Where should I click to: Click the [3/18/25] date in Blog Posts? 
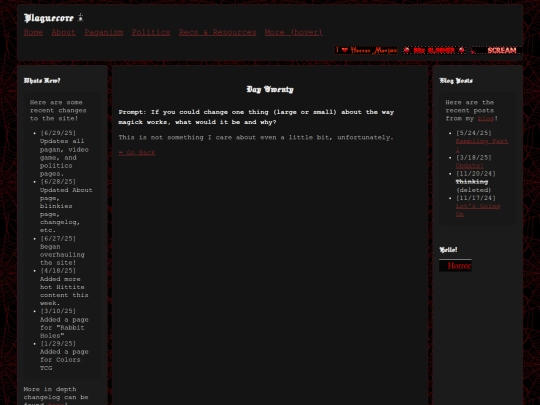click(x=474, y=157)
